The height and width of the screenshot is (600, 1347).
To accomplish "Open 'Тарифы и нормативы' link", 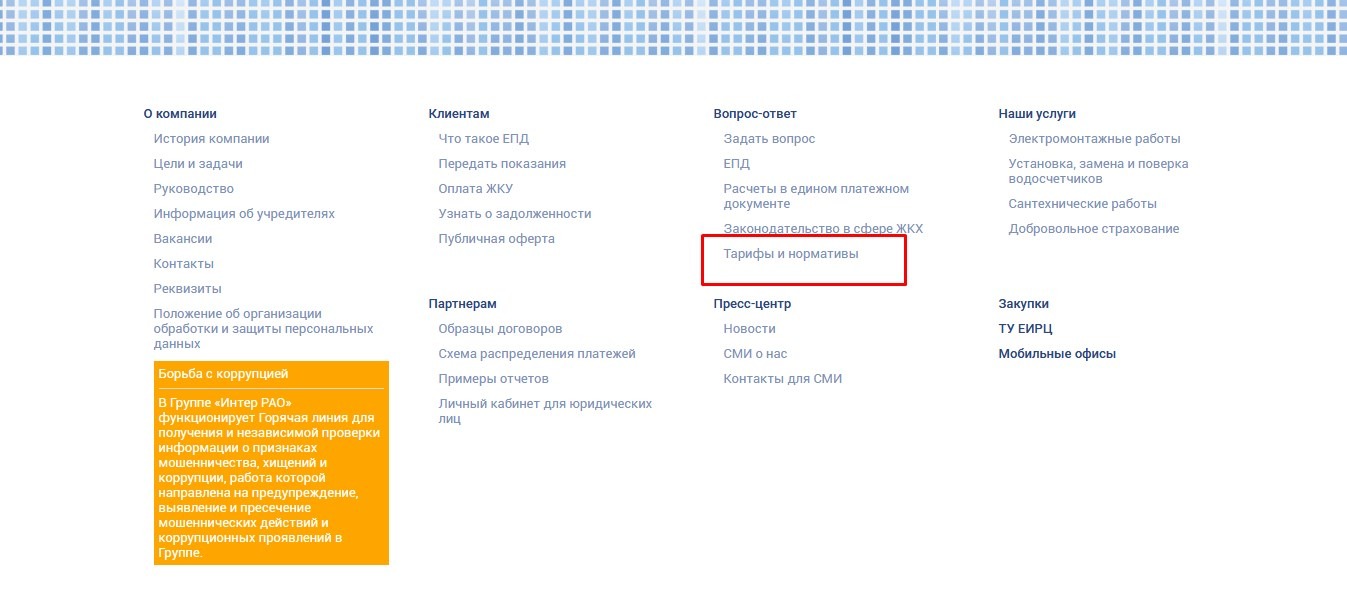I will pos(791,254).
